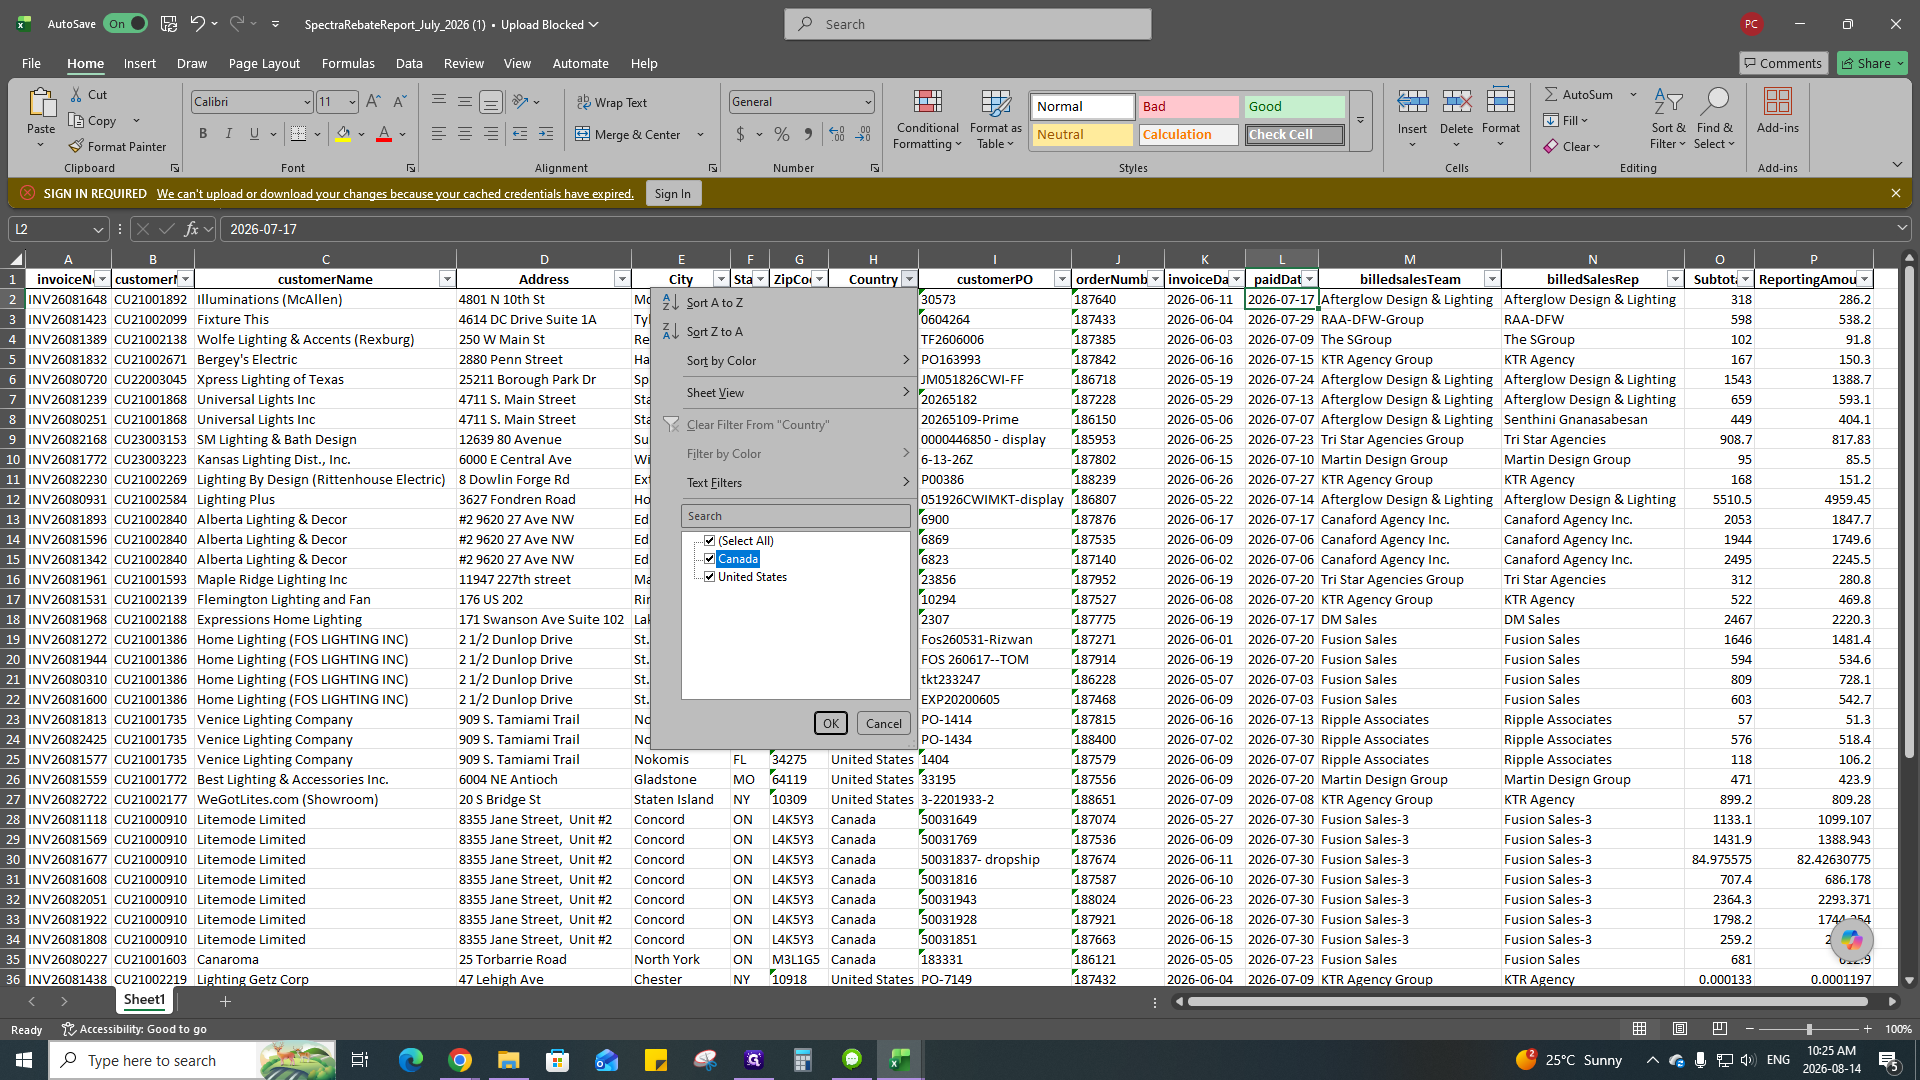Open the Comments pane
The width and height of the screenshot is (1920, 1080).
tap(1783, 63)
